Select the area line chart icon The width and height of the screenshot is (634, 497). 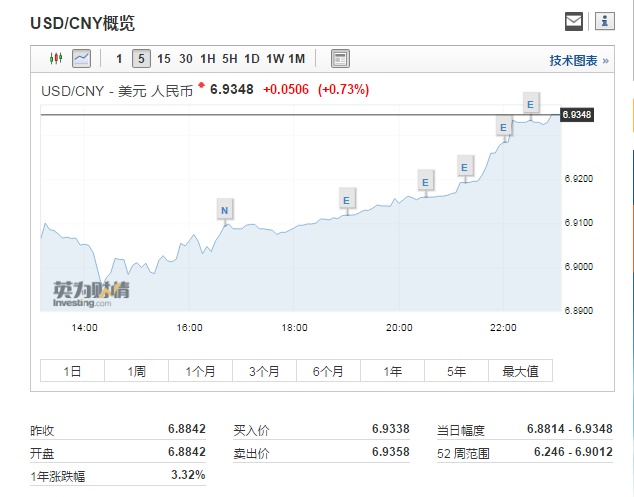pos(81,59)
